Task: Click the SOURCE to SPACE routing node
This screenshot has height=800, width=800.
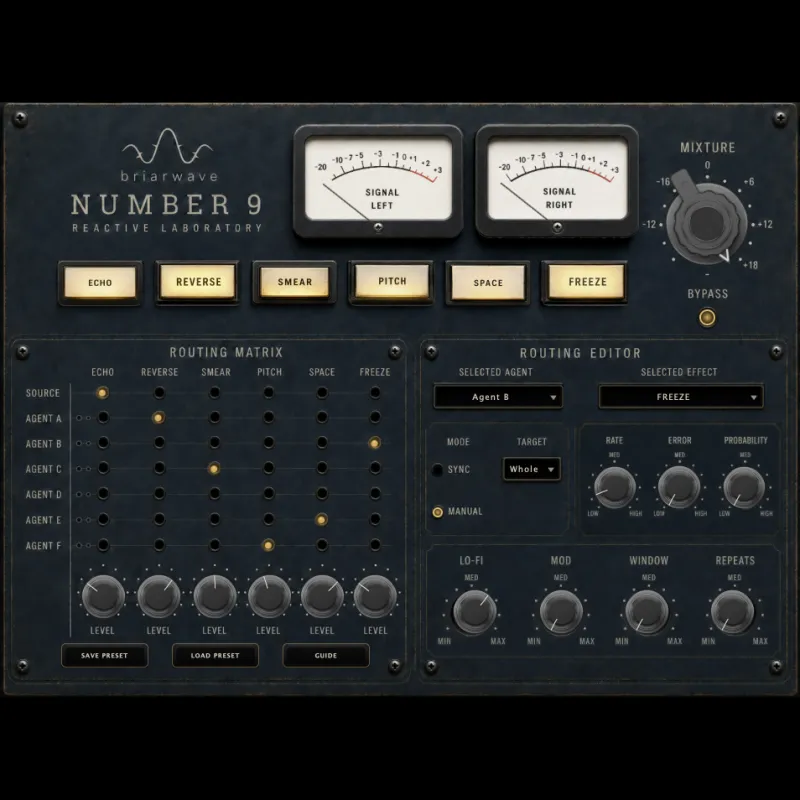Action: point(322,393)
